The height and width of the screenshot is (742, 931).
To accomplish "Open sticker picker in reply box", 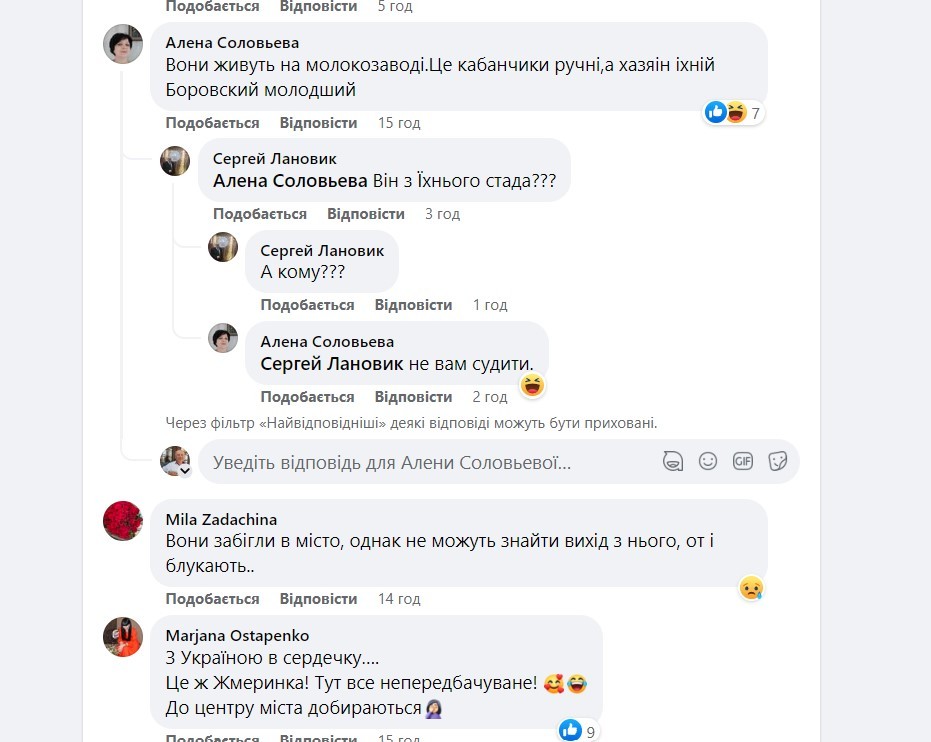I will (777, 461).
